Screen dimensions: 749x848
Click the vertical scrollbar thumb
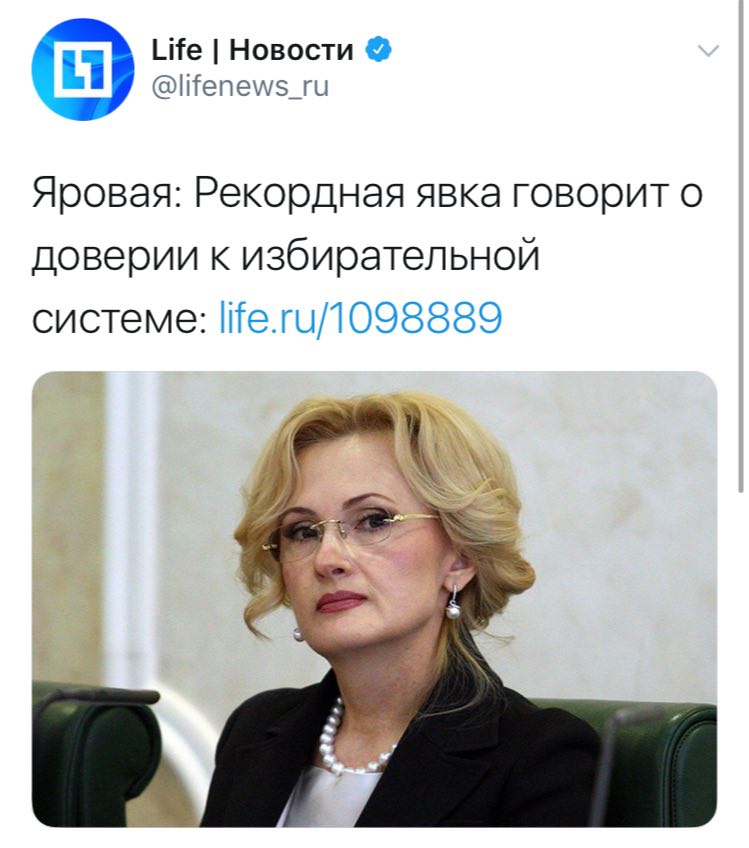point(740,246)
